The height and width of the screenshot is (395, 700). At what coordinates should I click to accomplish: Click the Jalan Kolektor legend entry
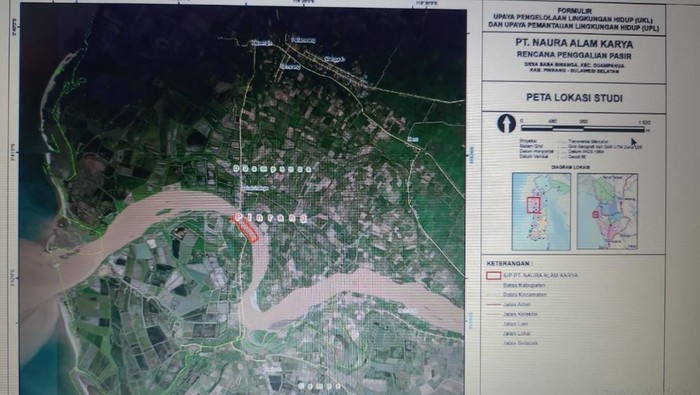[520, 314]
